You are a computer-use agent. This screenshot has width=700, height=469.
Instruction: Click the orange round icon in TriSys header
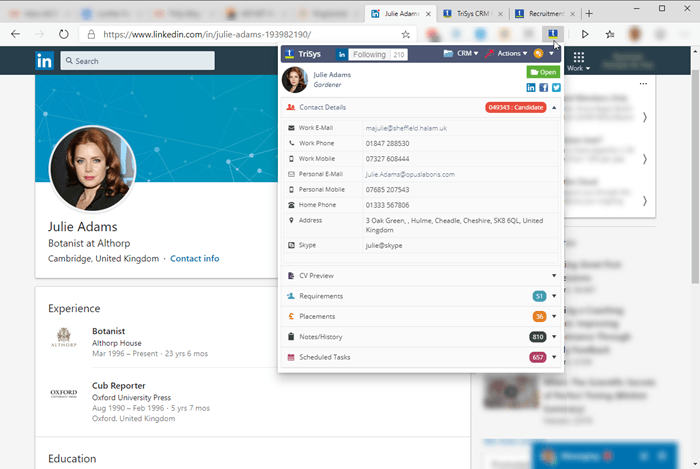[x=538, y=54]
